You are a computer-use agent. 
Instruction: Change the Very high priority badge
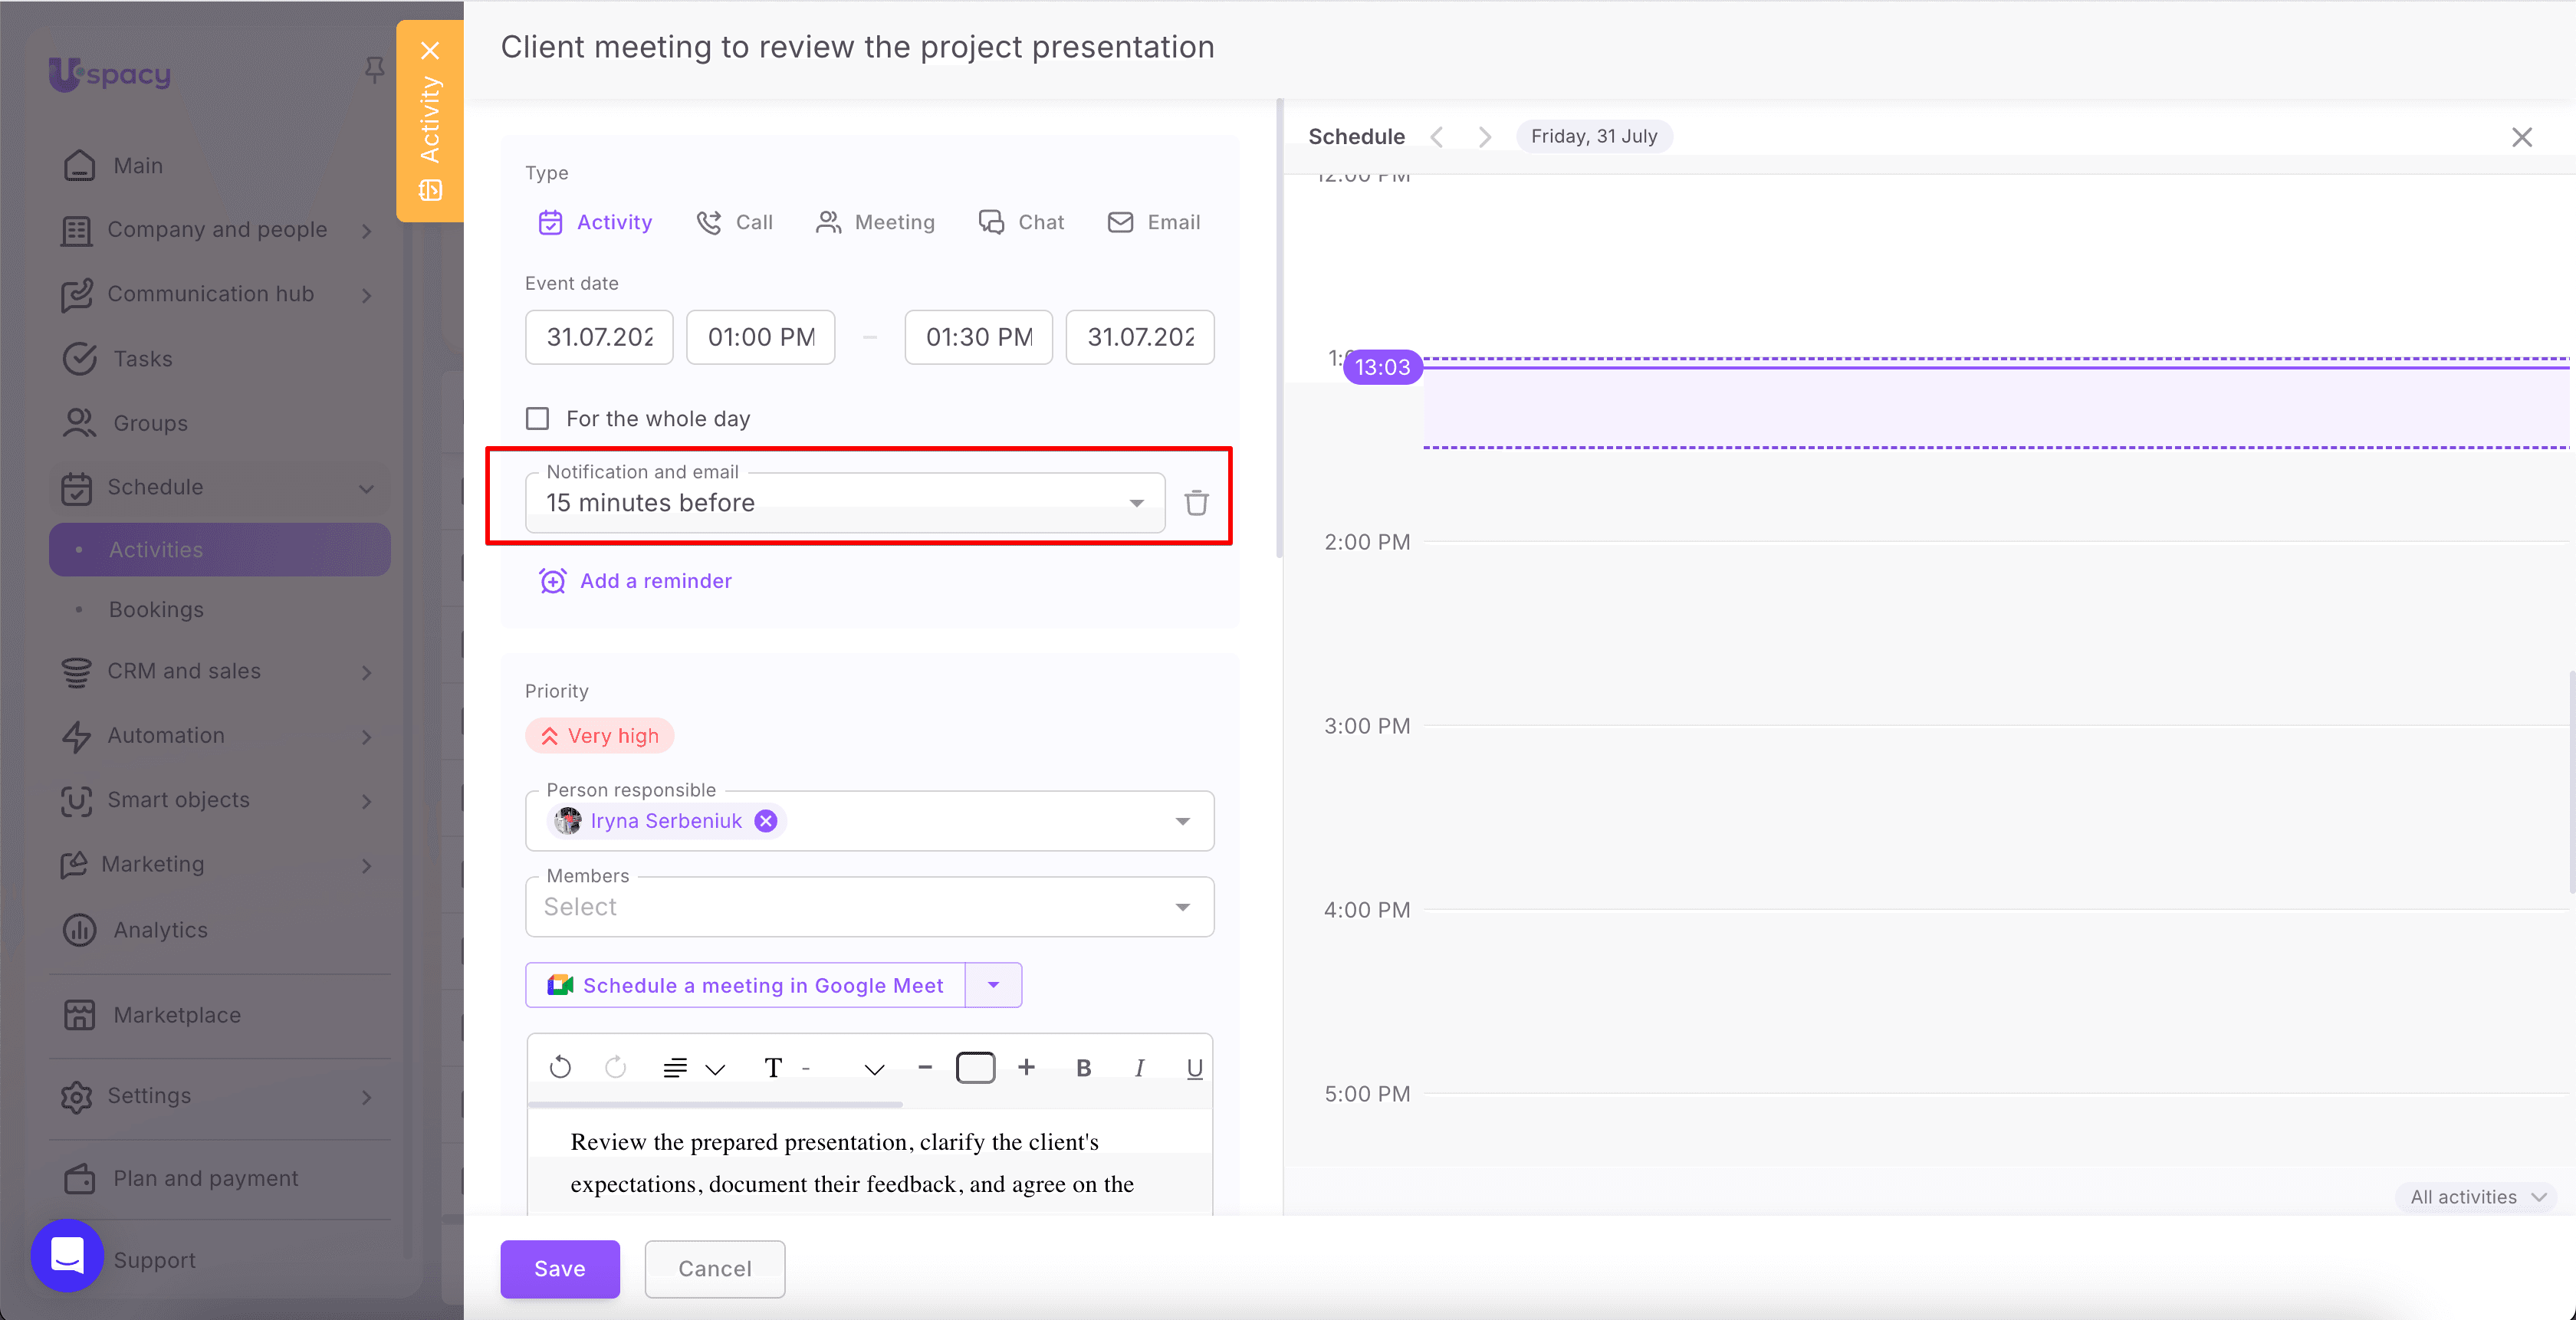pos(600,736)
